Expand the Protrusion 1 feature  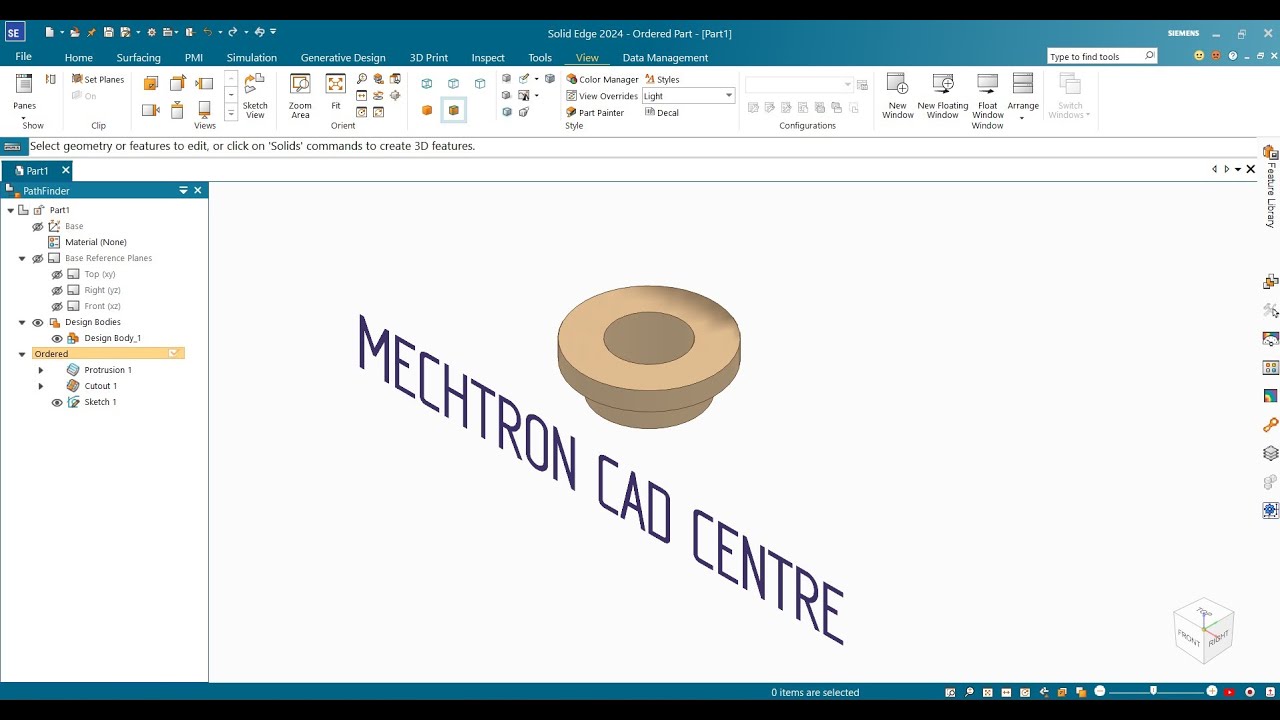[x=41, y=370]
